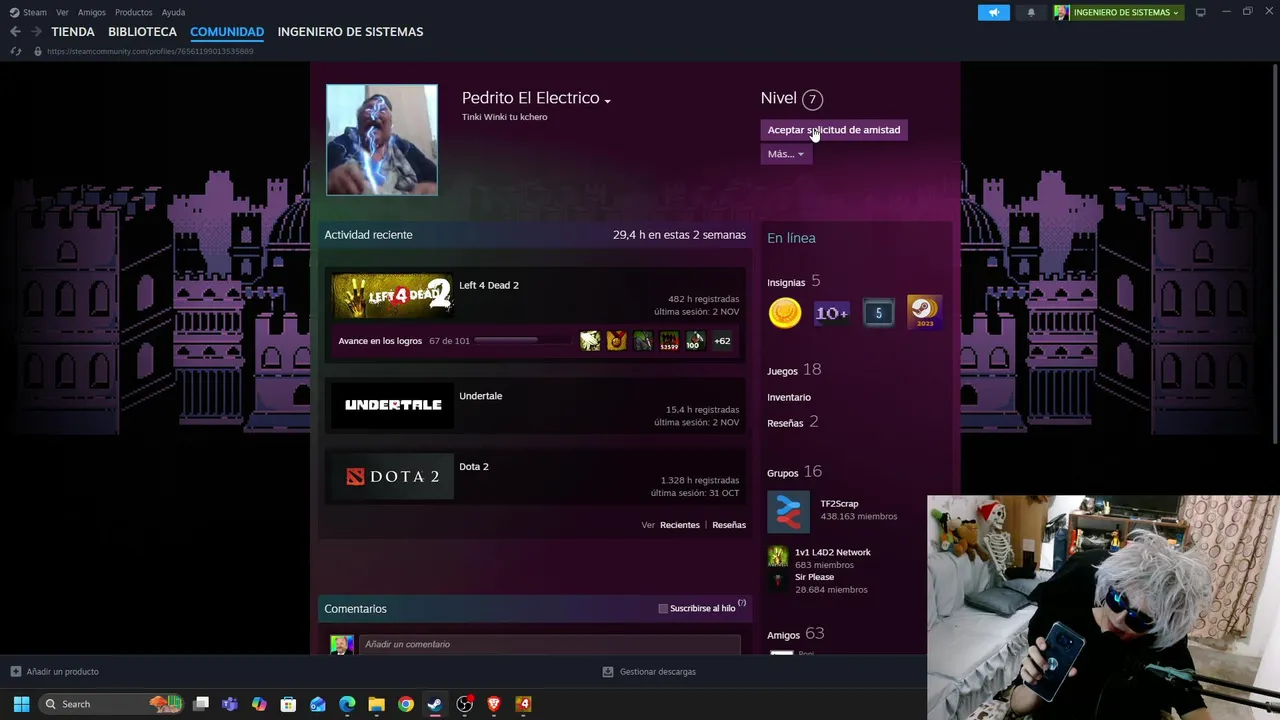View the gold coin badge
The height and width of the screenshot is (720, 1280).
(x=785, y=313)
